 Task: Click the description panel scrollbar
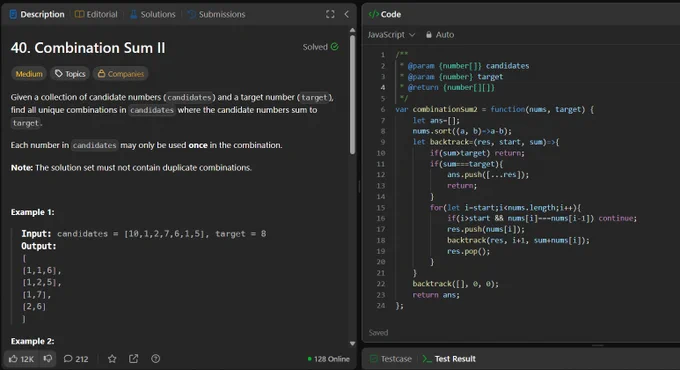(x=353, y=95)
